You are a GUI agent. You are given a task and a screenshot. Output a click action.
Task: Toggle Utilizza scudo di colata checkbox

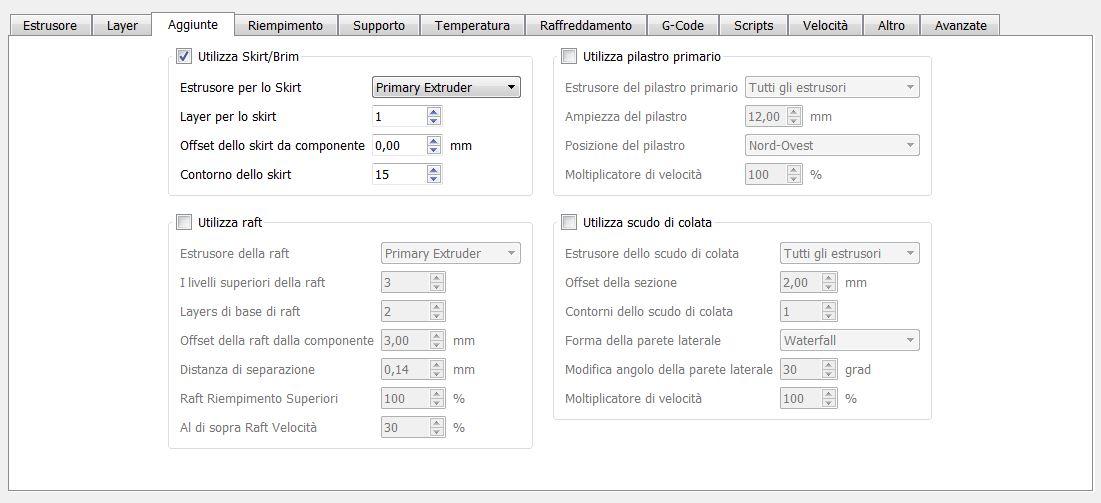coord(570,222)
